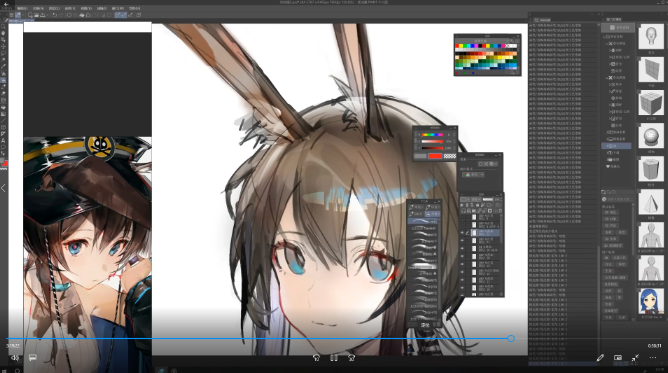The height and width of the screenshot is (373, 668).
Task: Select the Pen tool in left toolbar
Action: [3, 74]
